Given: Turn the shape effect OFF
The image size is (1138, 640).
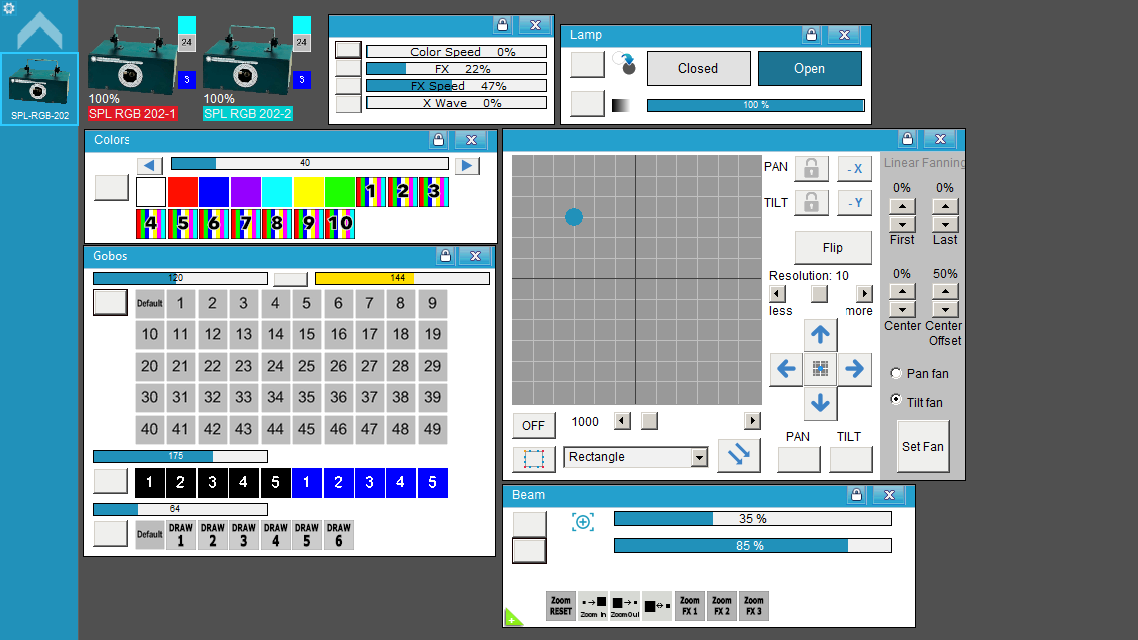Looking at the screenshot, I should point(533,425).
